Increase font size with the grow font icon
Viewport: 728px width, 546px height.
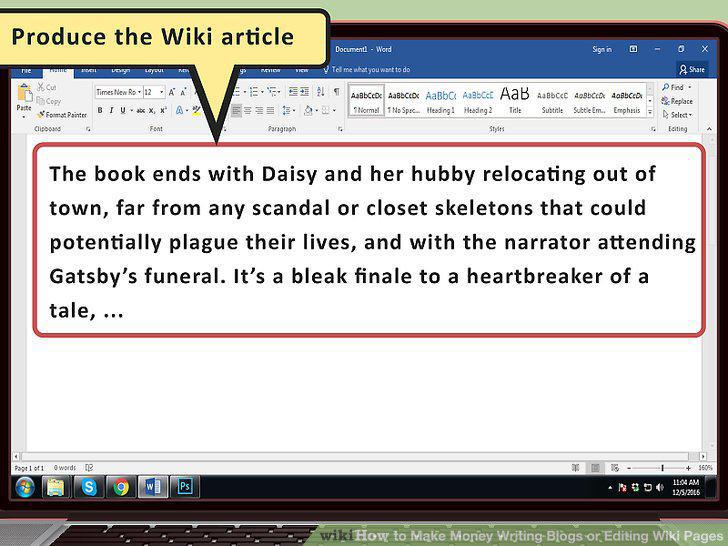(172, 92)
